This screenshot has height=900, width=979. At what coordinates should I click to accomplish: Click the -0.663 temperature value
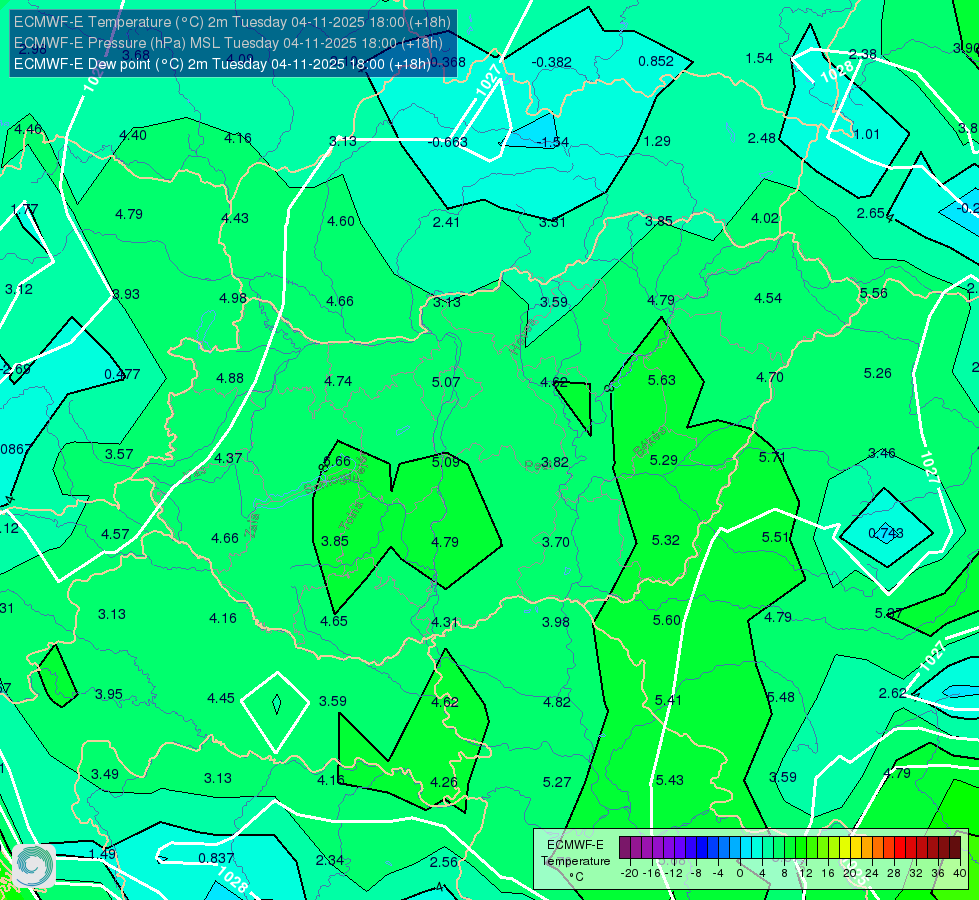447,142
